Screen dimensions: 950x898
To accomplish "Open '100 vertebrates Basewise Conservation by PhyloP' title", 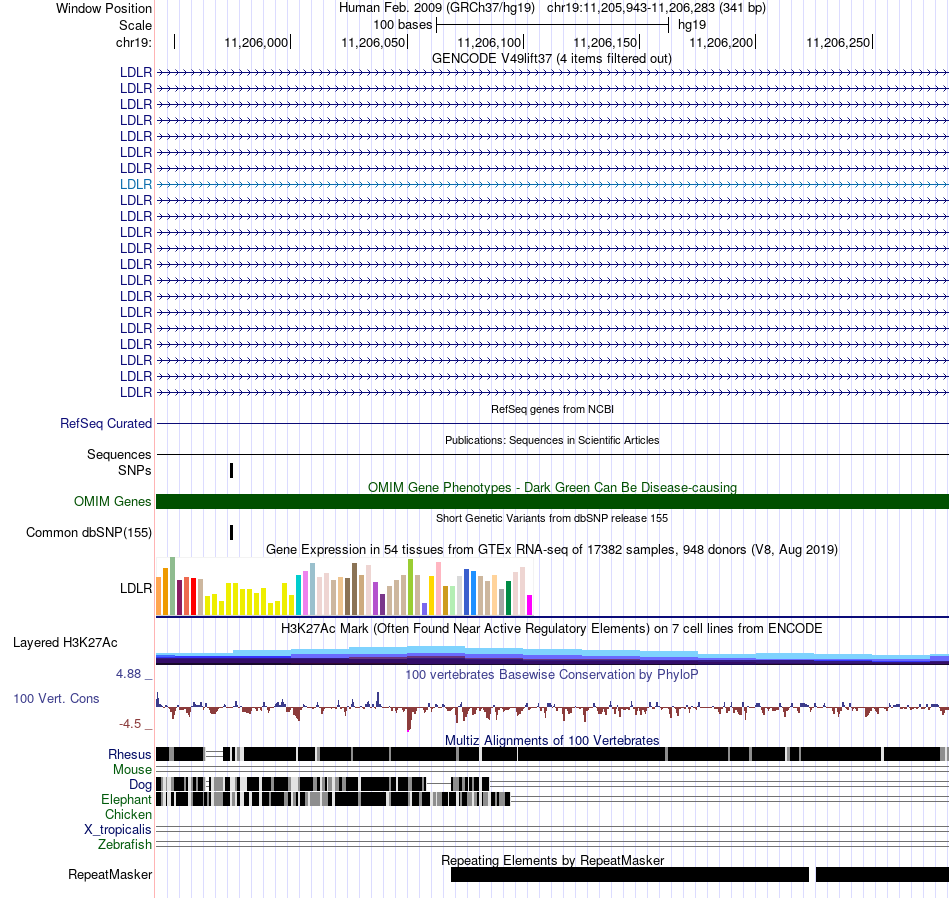I will (x=552, y=674).
